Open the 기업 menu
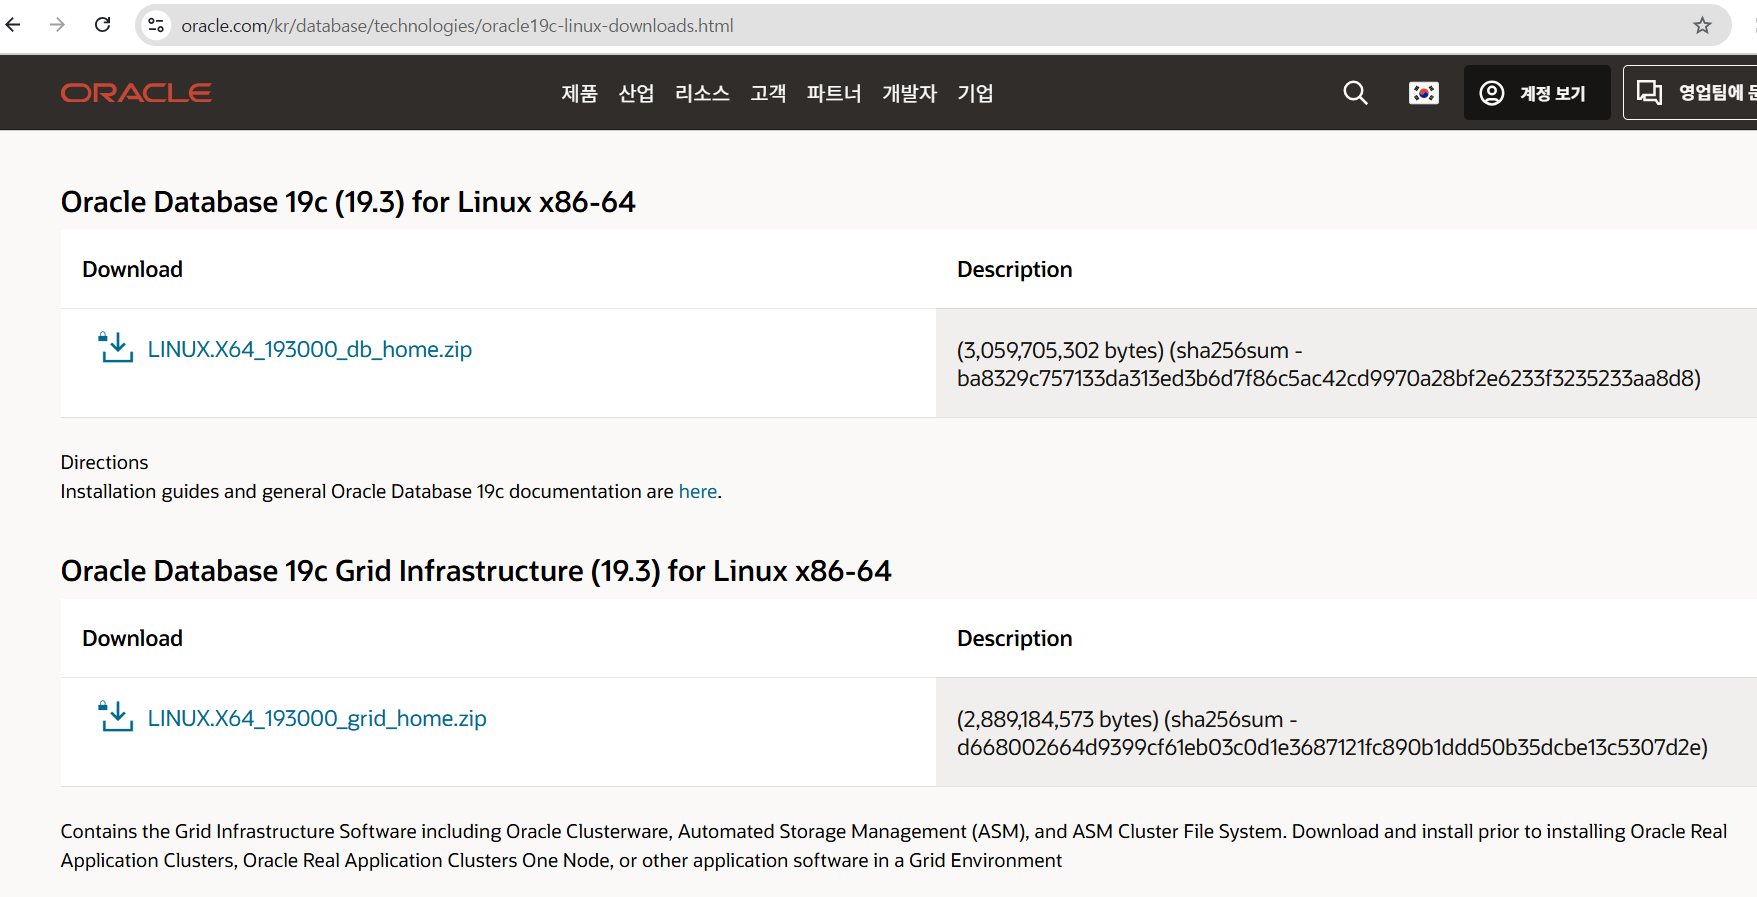 [x=975, y=93]
